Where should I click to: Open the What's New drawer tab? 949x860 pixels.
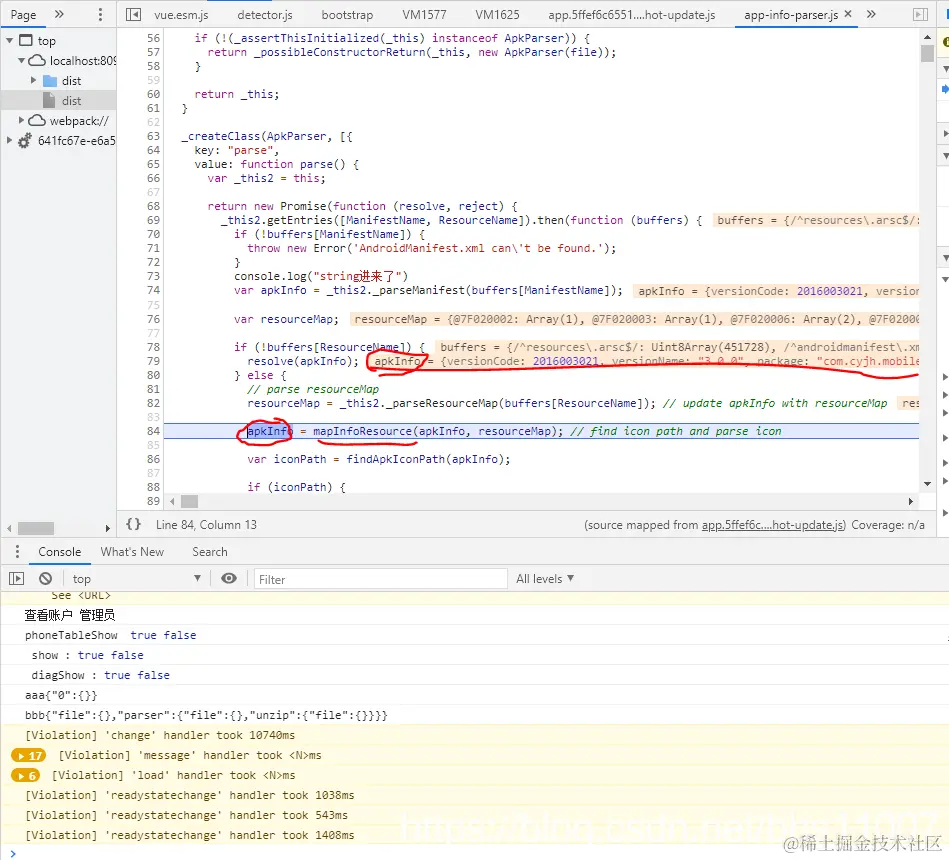(132, 551)
